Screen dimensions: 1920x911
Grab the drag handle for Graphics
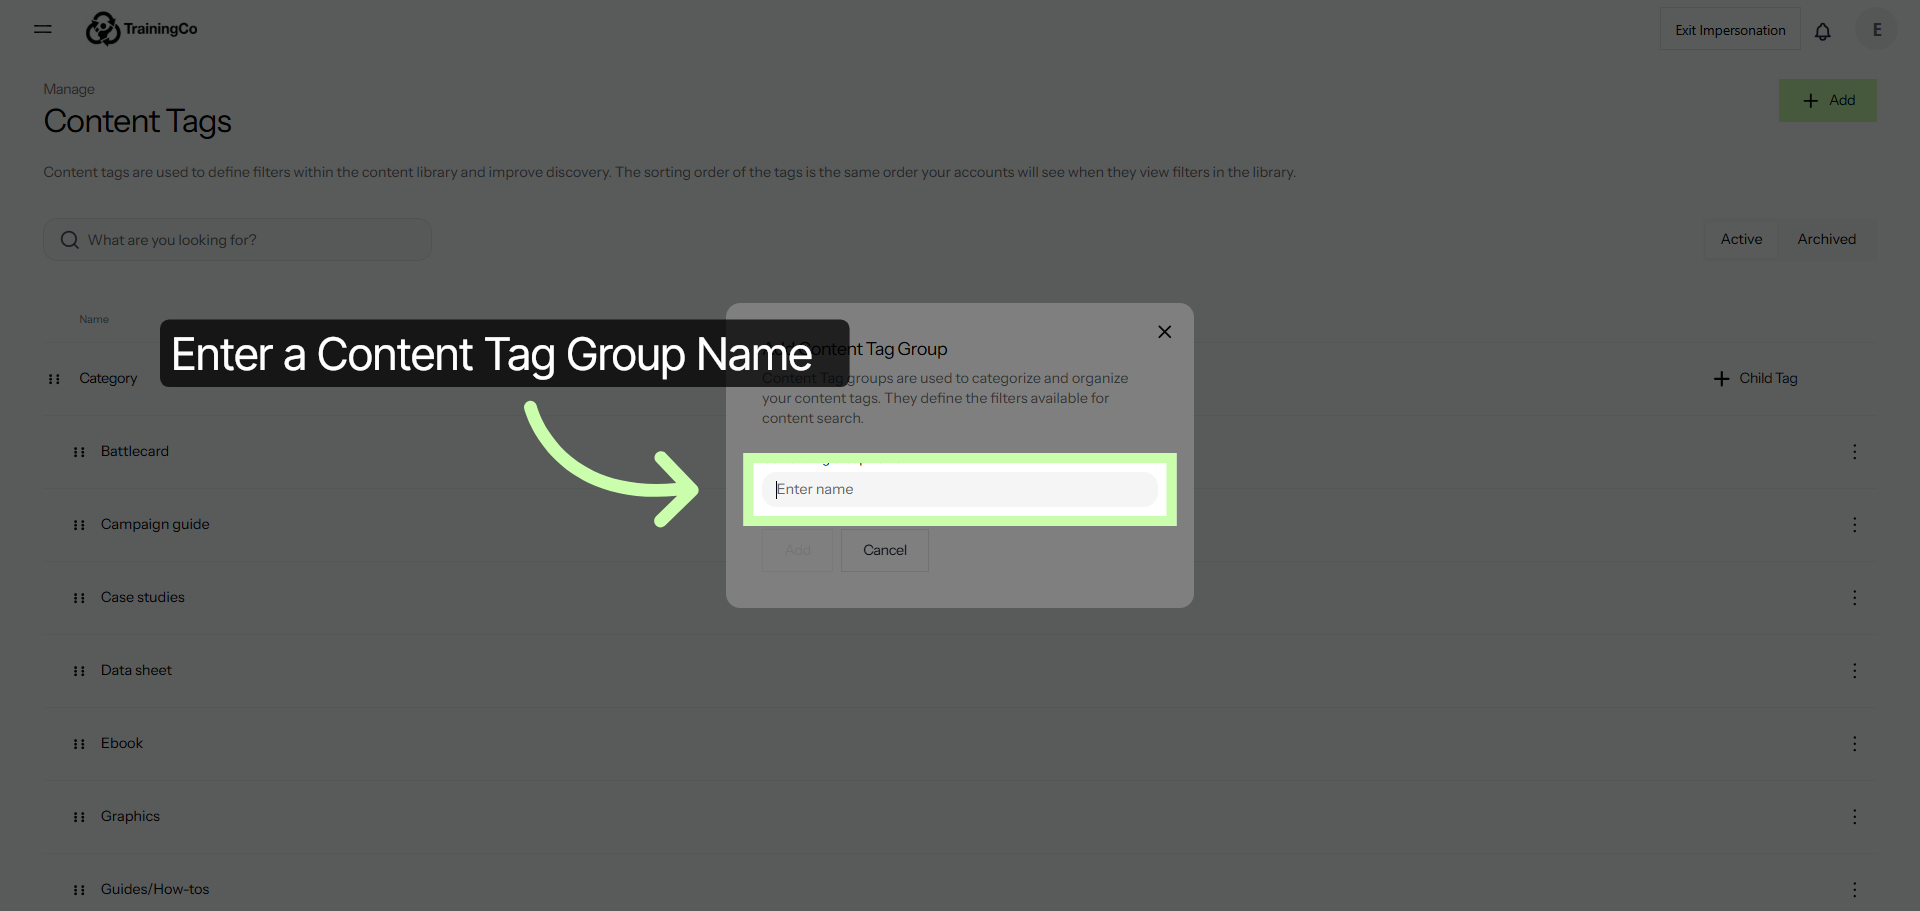click(x=79, y=817)
